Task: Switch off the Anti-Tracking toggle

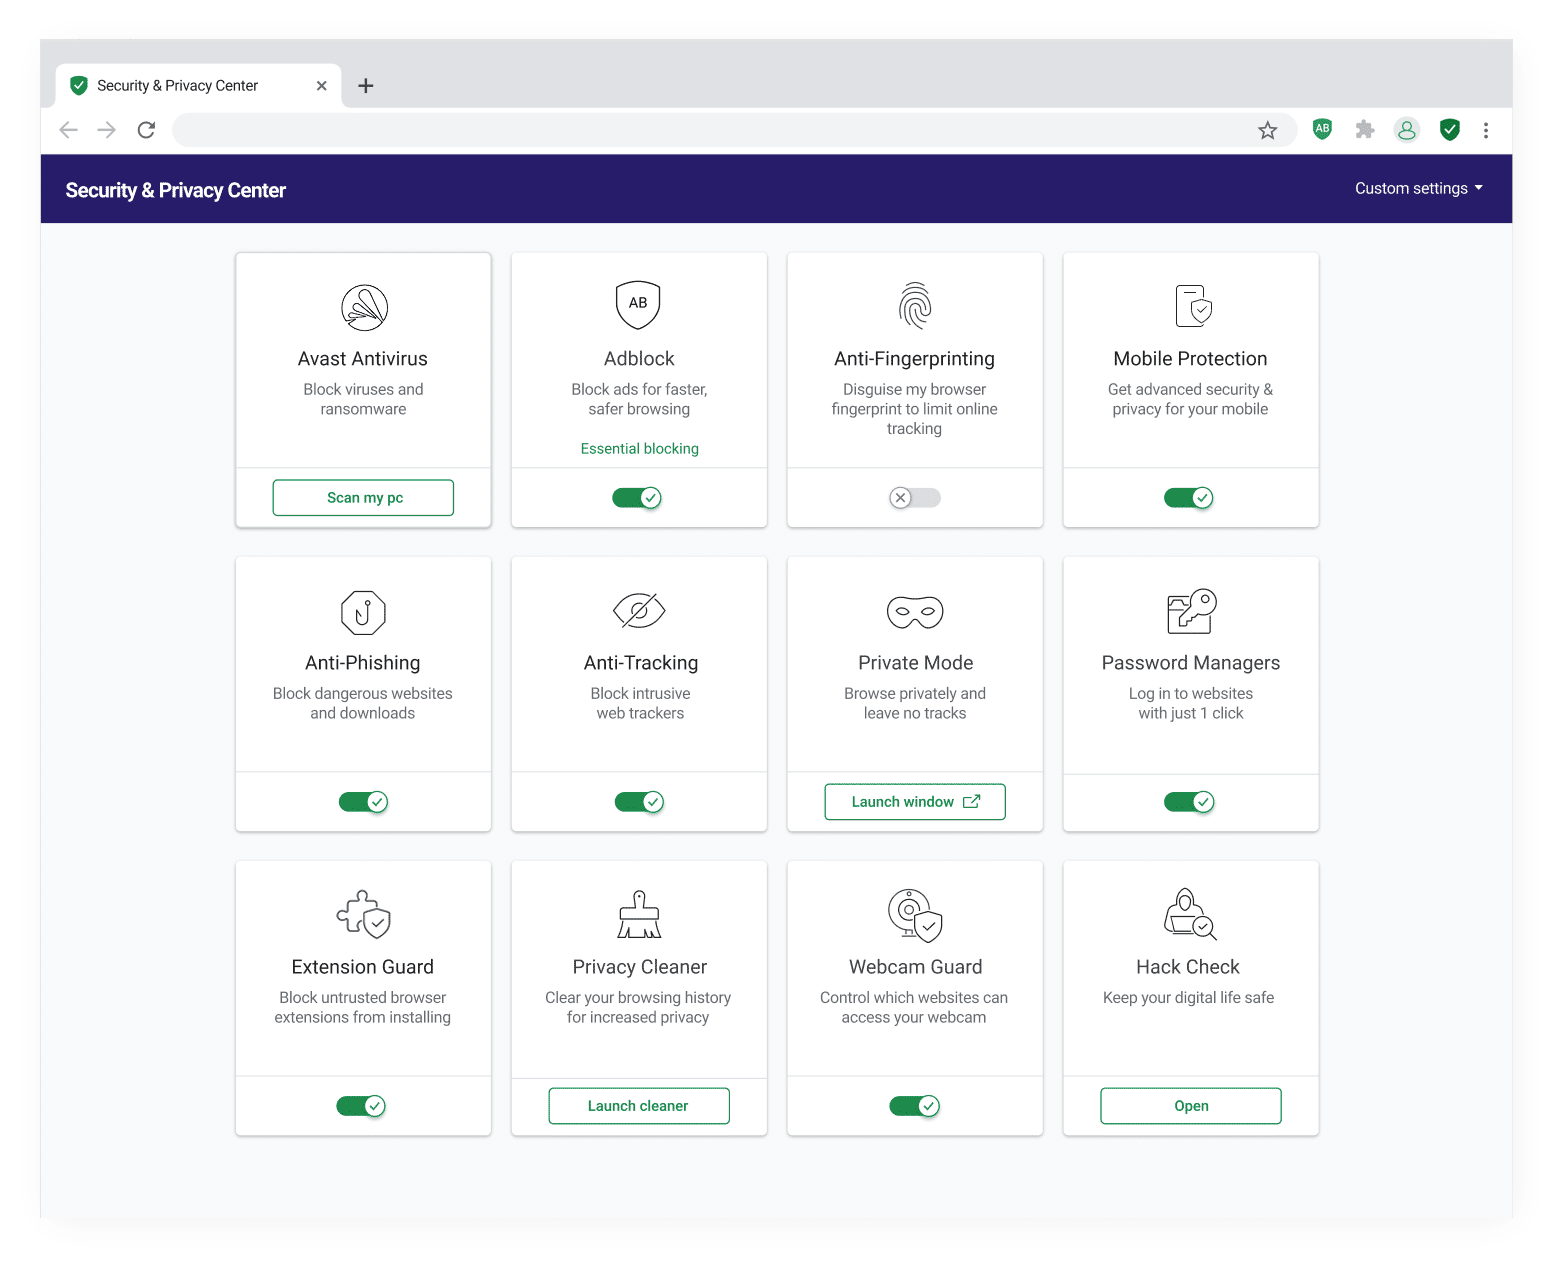Action: point(639,802)
